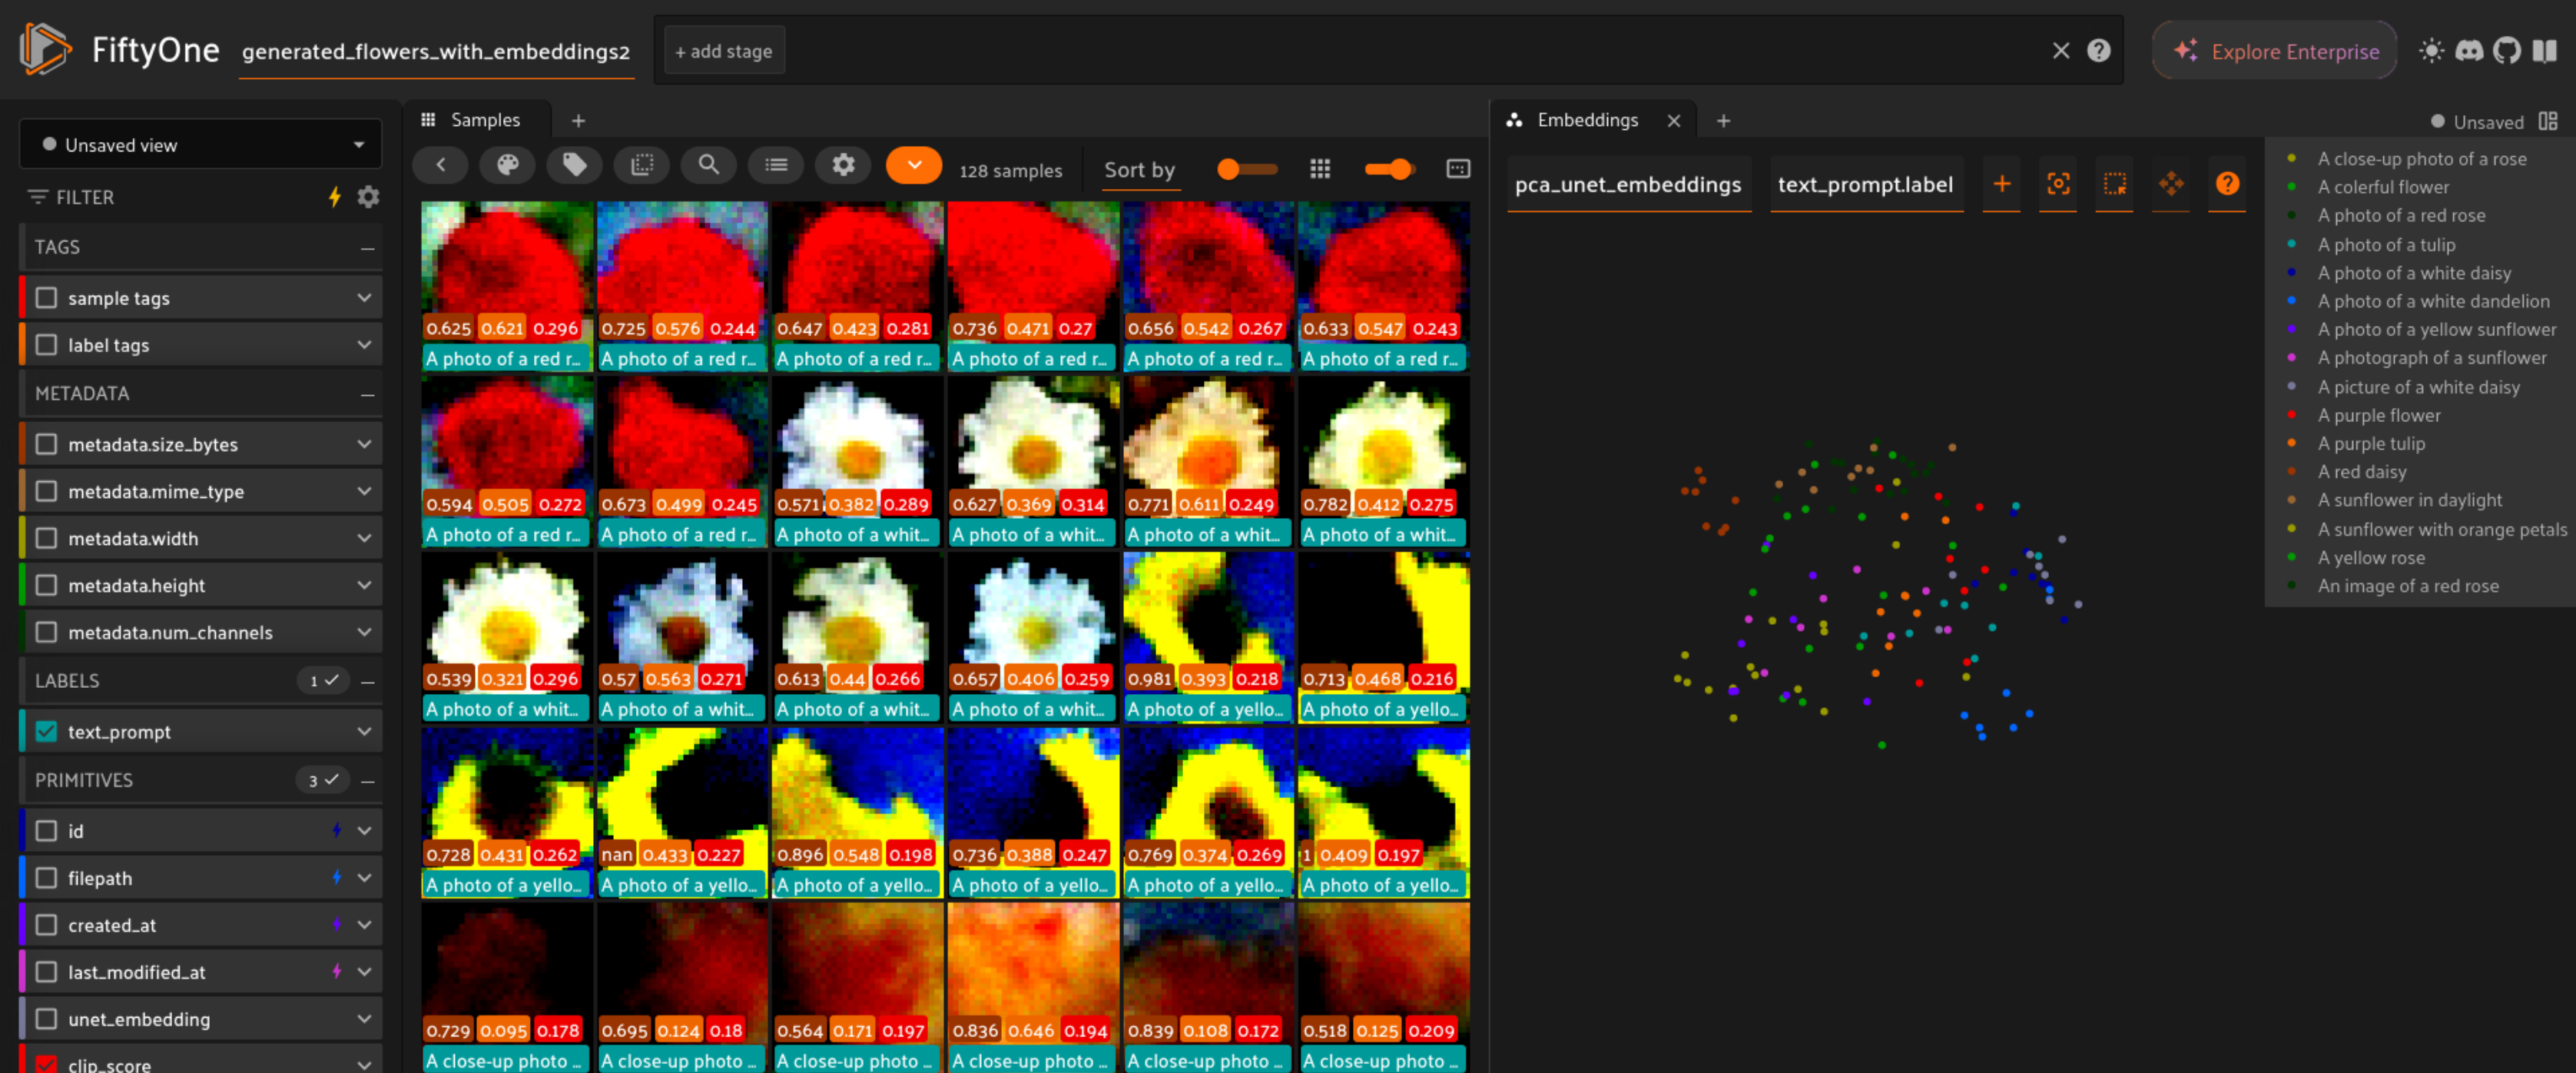The width and height of the screenshot is (2576, 1073).
Task: Toggle light mode sun icon
Action: [2431, 51]
